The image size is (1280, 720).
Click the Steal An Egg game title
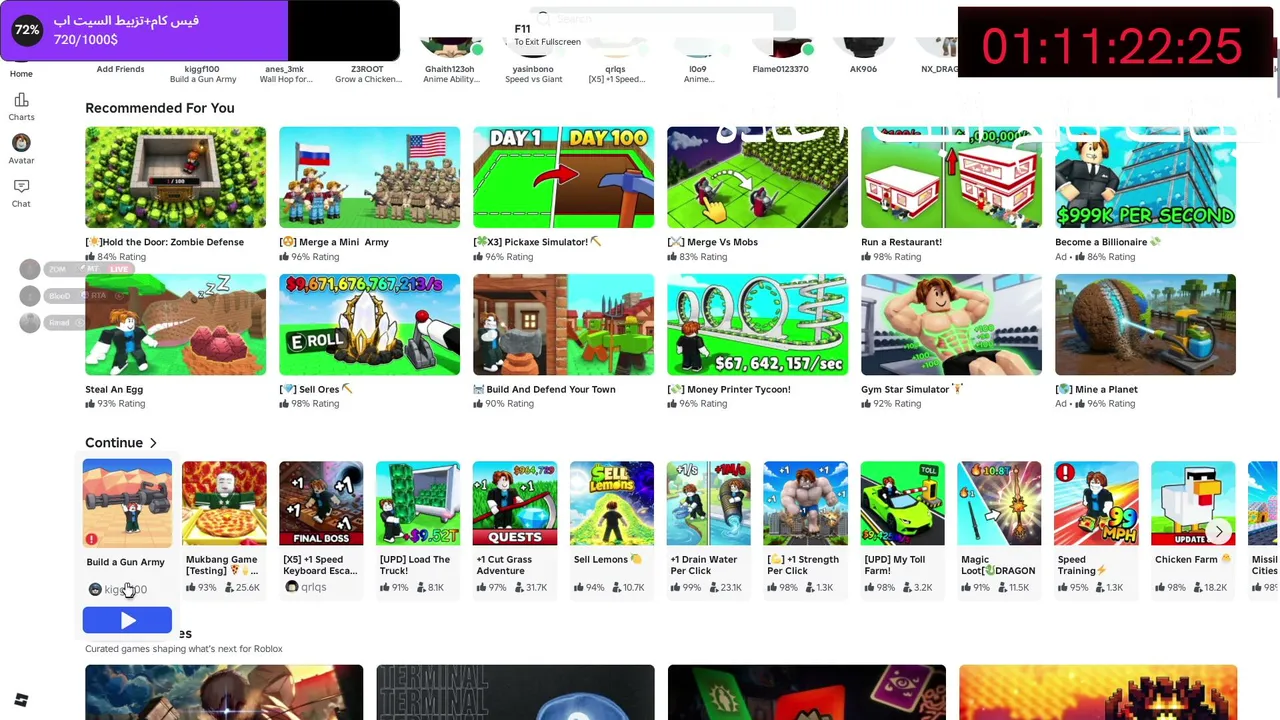click(114, 389)
